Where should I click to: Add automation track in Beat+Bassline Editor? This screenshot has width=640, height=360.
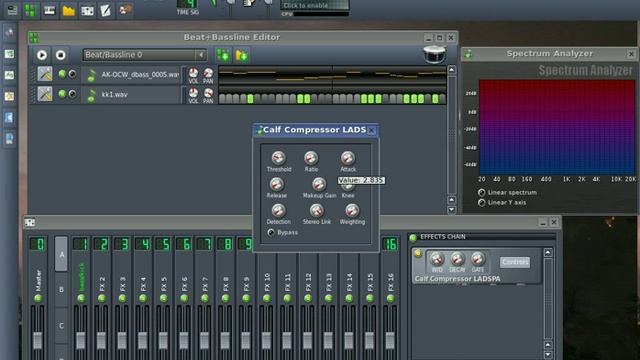[242, 55]
